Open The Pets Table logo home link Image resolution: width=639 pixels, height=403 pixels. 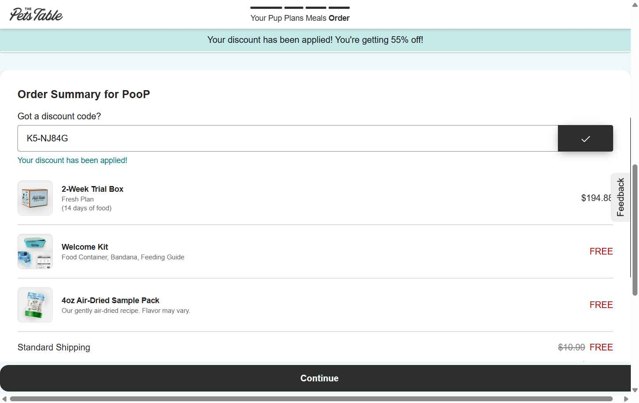point(36,15)
